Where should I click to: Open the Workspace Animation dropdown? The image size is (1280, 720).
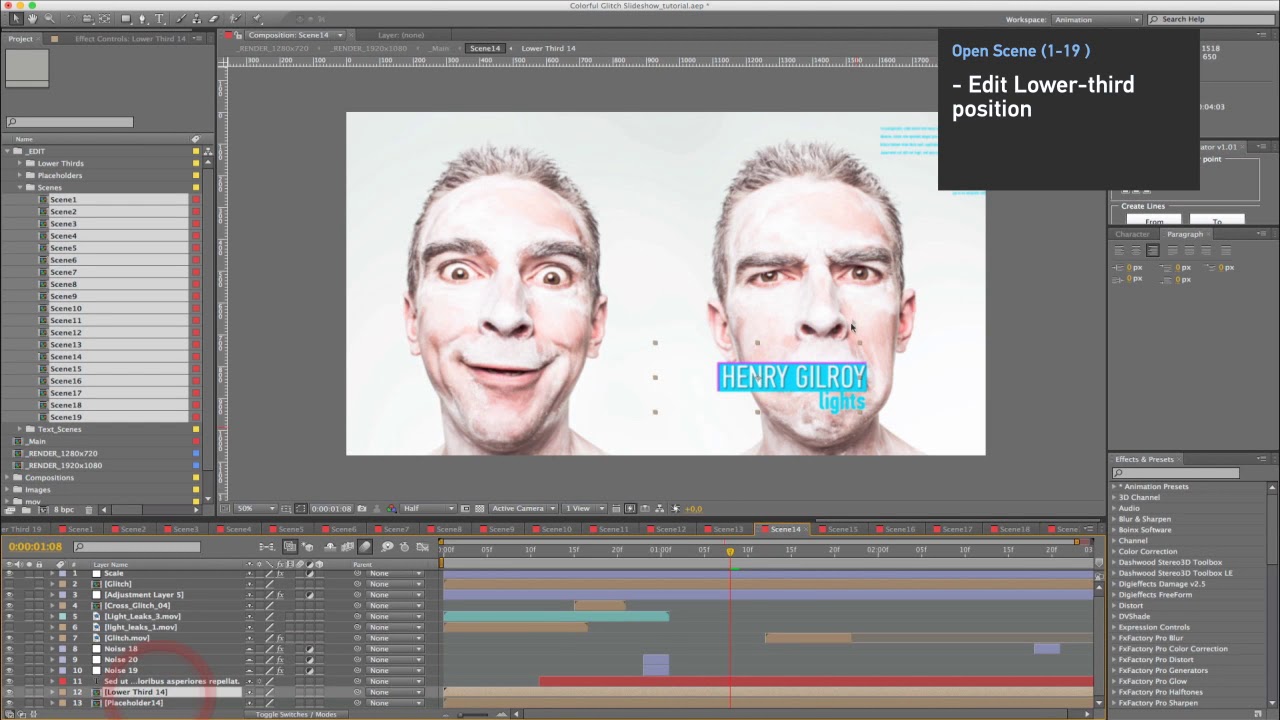[x=1096, y=20]
